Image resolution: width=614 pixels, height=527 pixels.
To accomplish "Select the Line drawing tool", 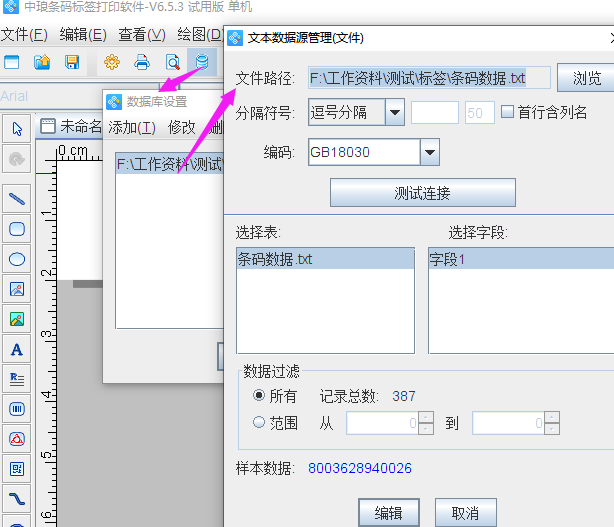I will [x=16, y=199].
